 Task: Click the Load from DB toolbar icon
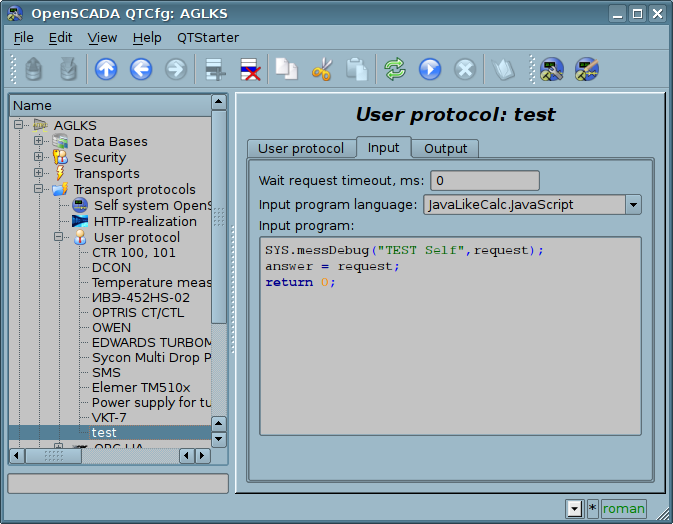33,69
